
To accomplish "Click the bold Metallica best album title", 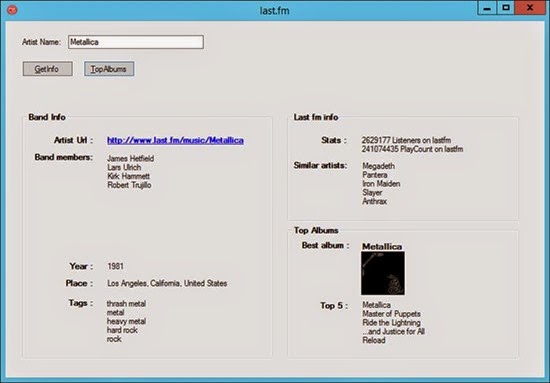I will point(382,247).
